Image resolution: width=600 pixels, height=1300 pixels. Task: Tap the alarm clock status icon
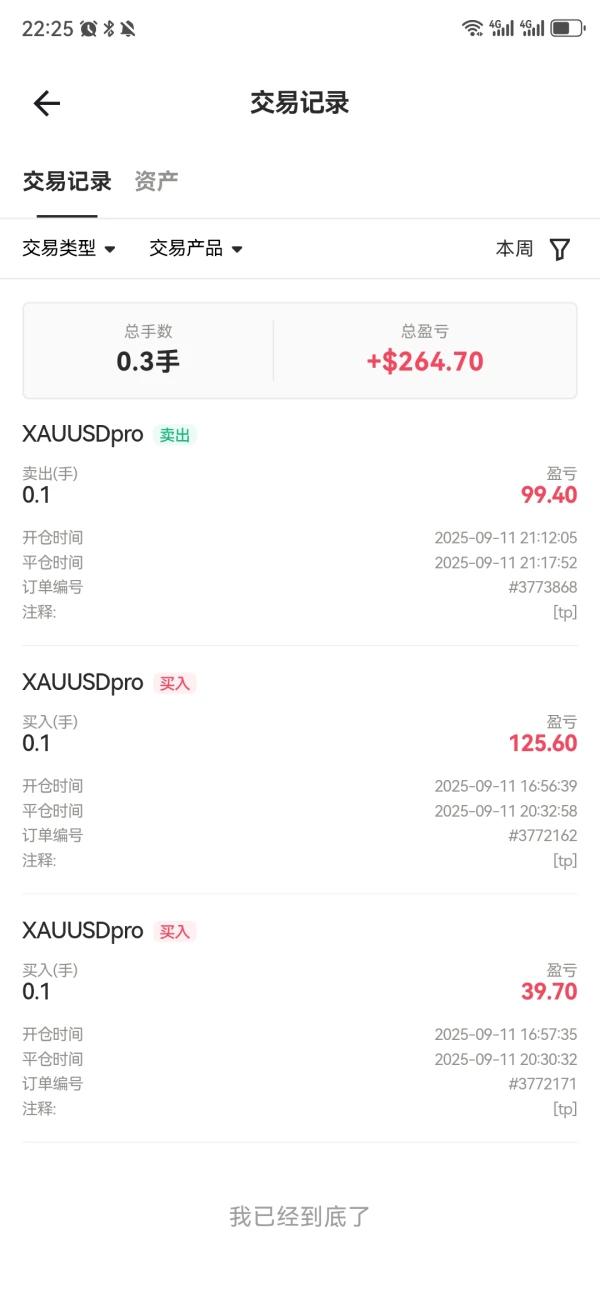(x=88, y=29)
